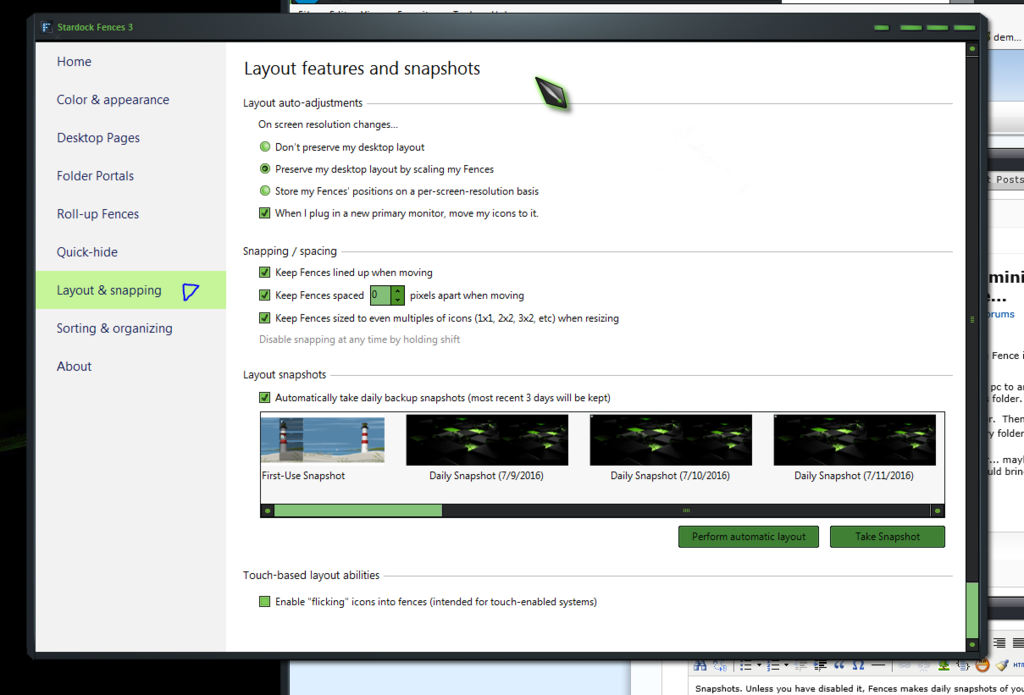Increase the Fences spacing pixel value

pos(398,291)
